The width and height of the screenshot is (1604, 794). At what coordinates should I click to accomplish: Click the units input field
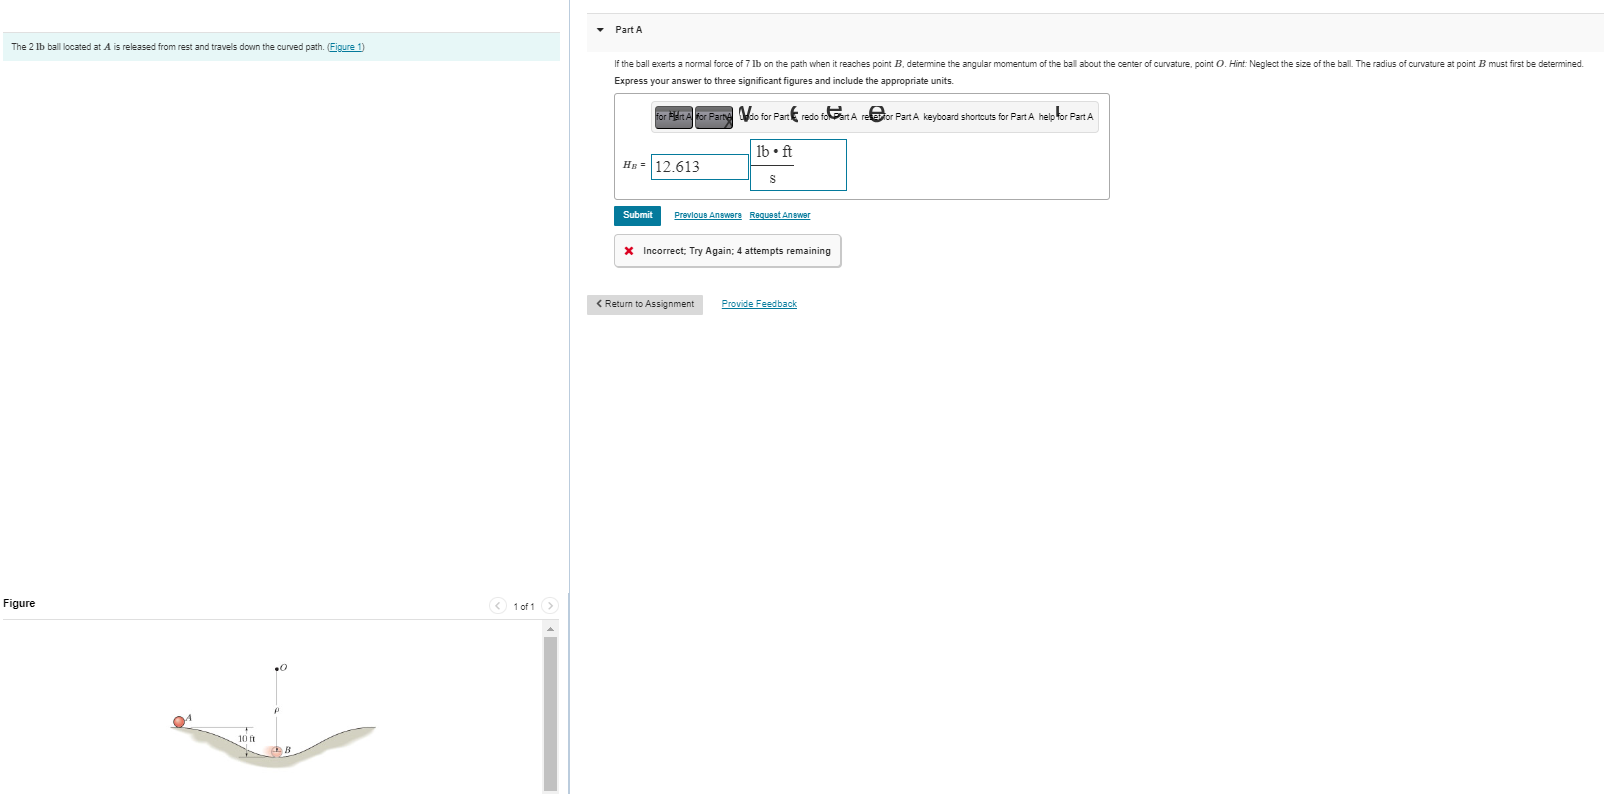(x=798, y=165)
